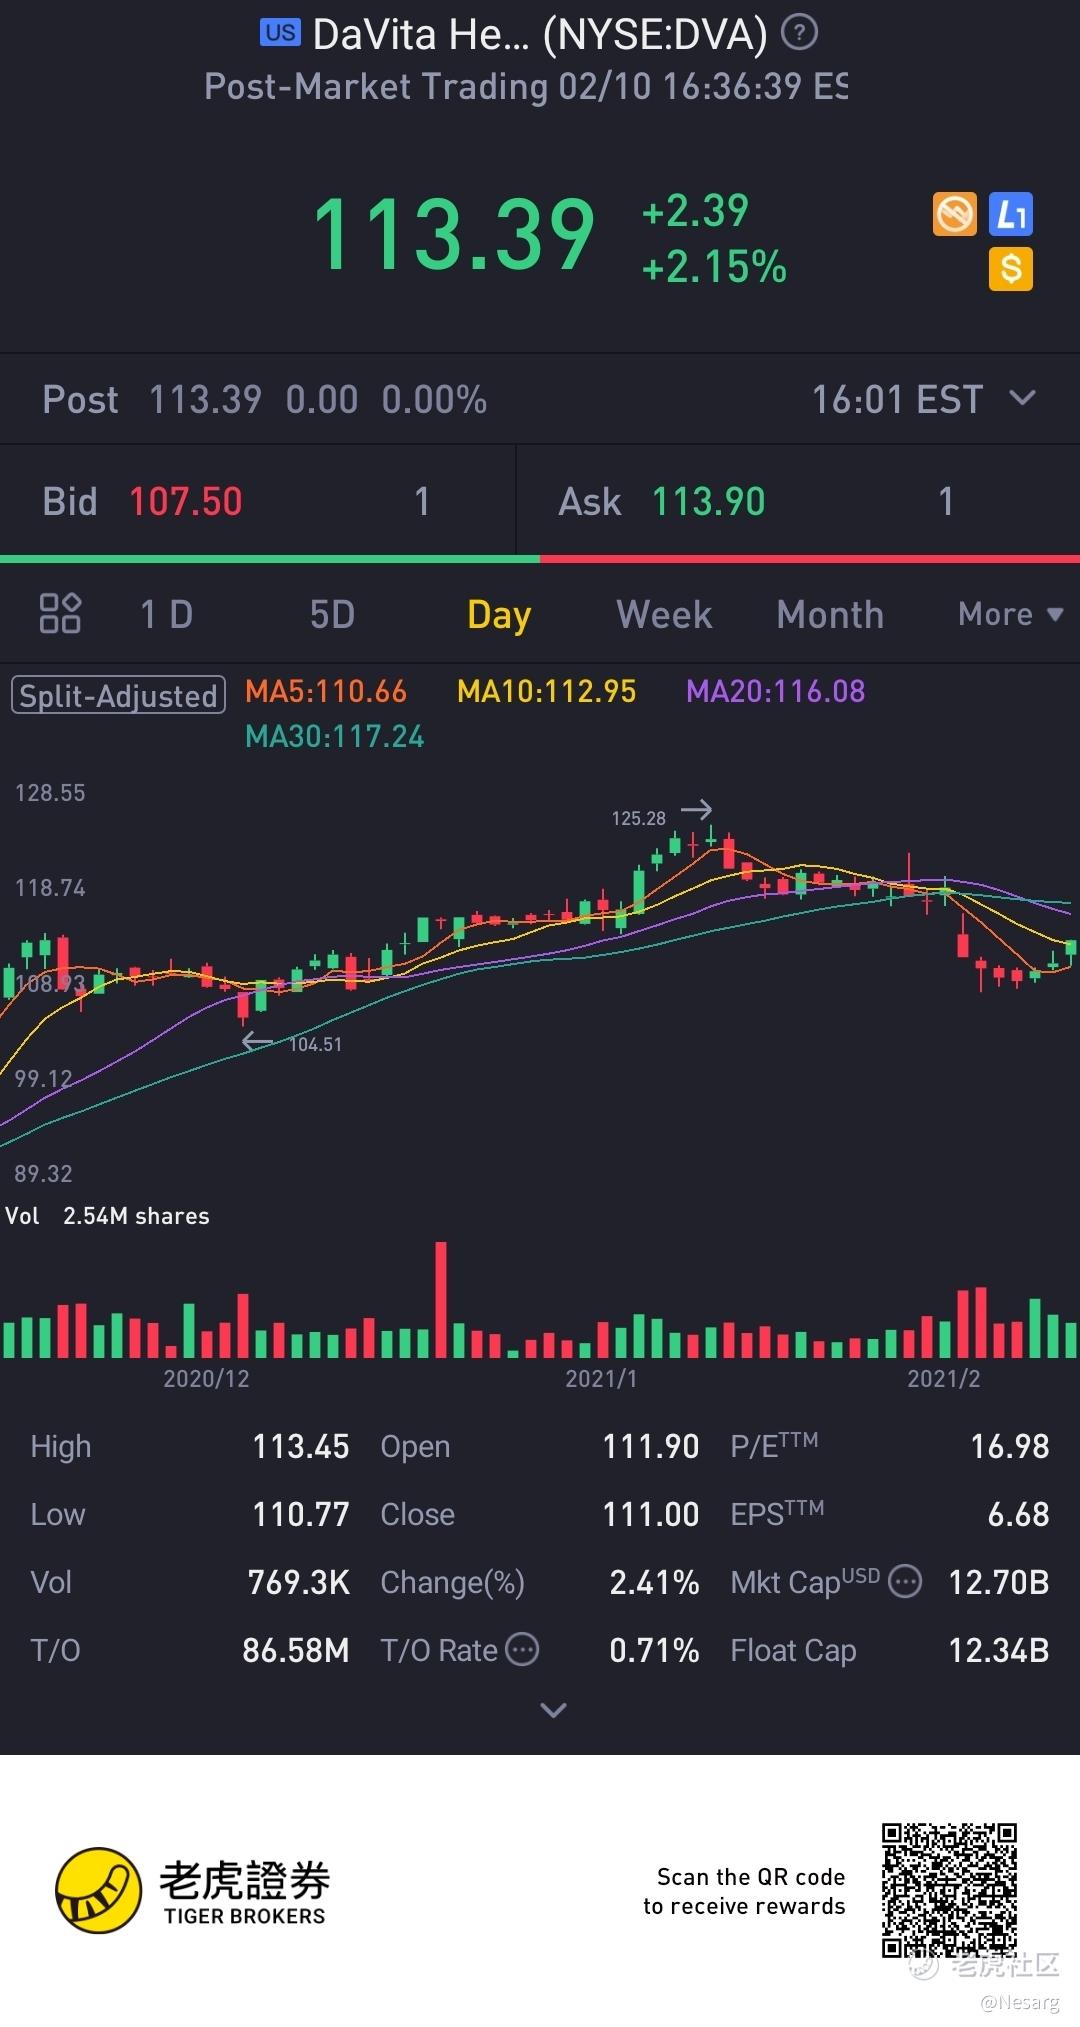The width and height of the screenshot is (1080, 2027).
Task: Expand more stock stats with bottom chevron
Action: click(x=553, y=1710)
